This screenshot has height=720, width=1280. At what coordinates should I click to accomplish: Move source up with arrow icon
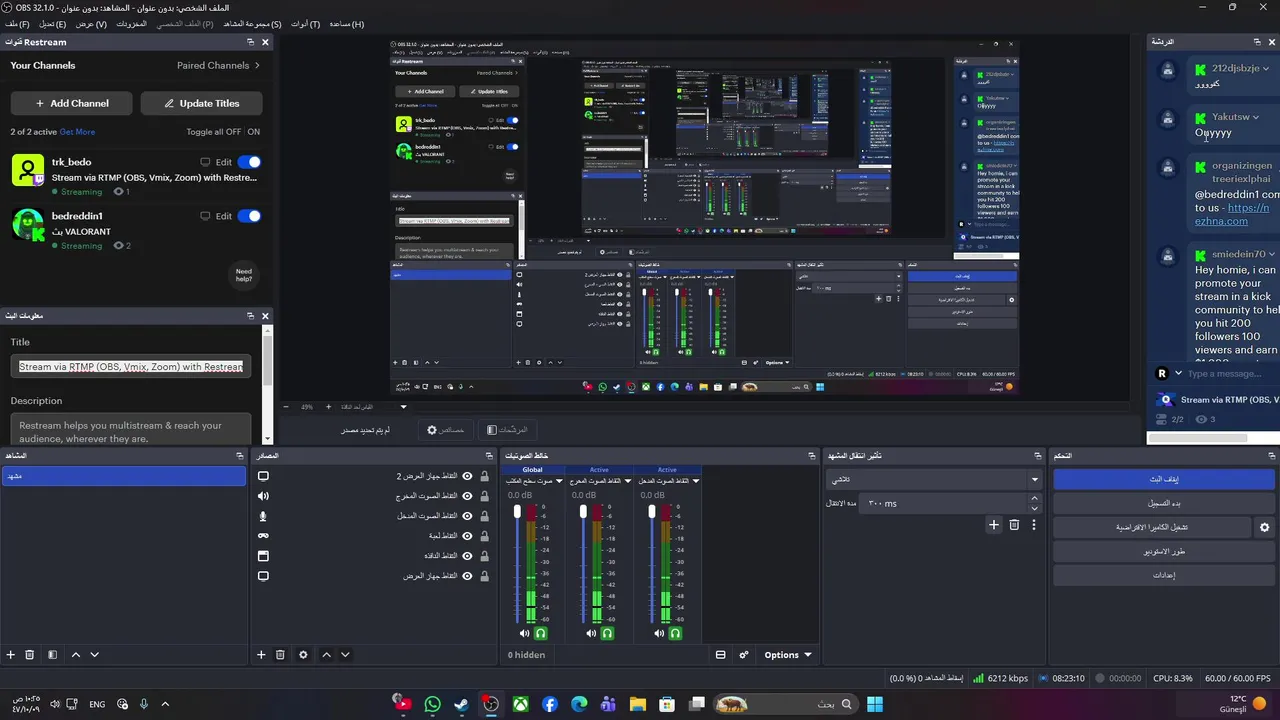326,655
